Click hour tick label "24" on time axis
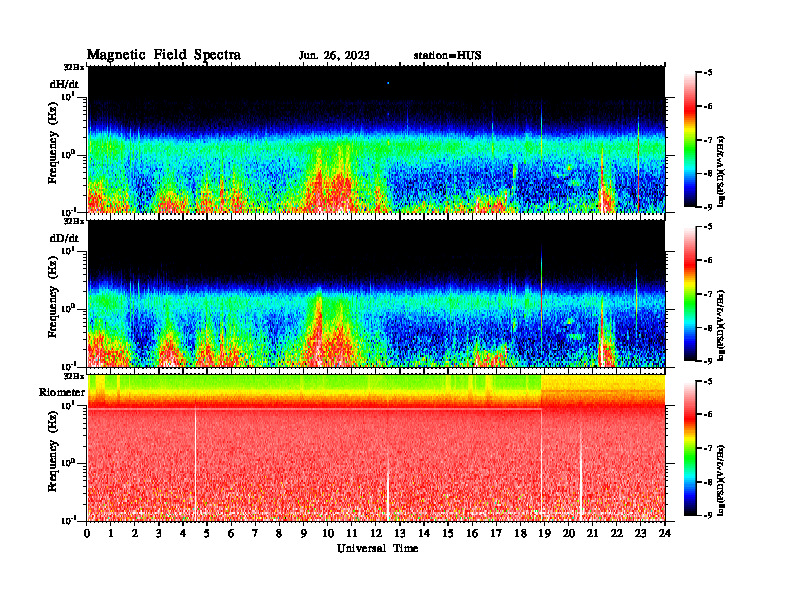The width and height of the screenshot is (792, 612). point(665,534)
